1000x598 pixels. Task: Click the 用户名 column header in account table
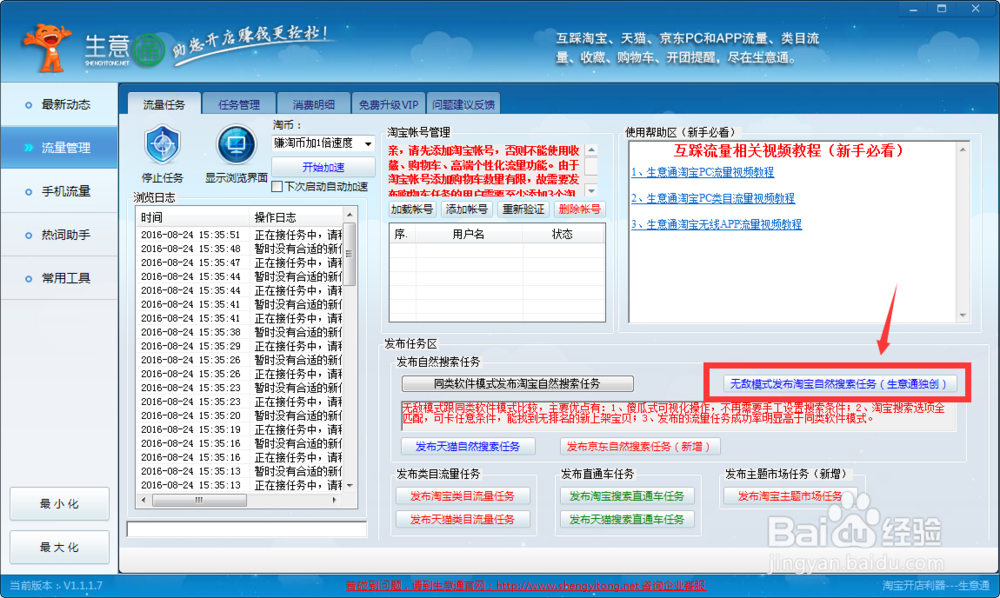click(x=469, y=234)
